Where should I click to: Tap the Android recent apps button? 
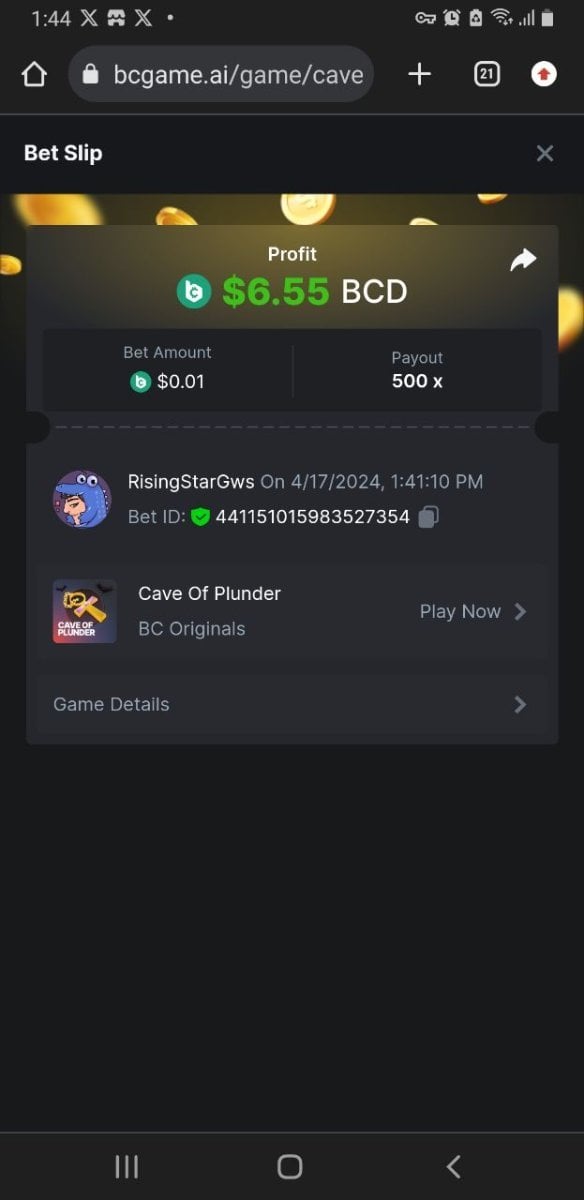127,1166
